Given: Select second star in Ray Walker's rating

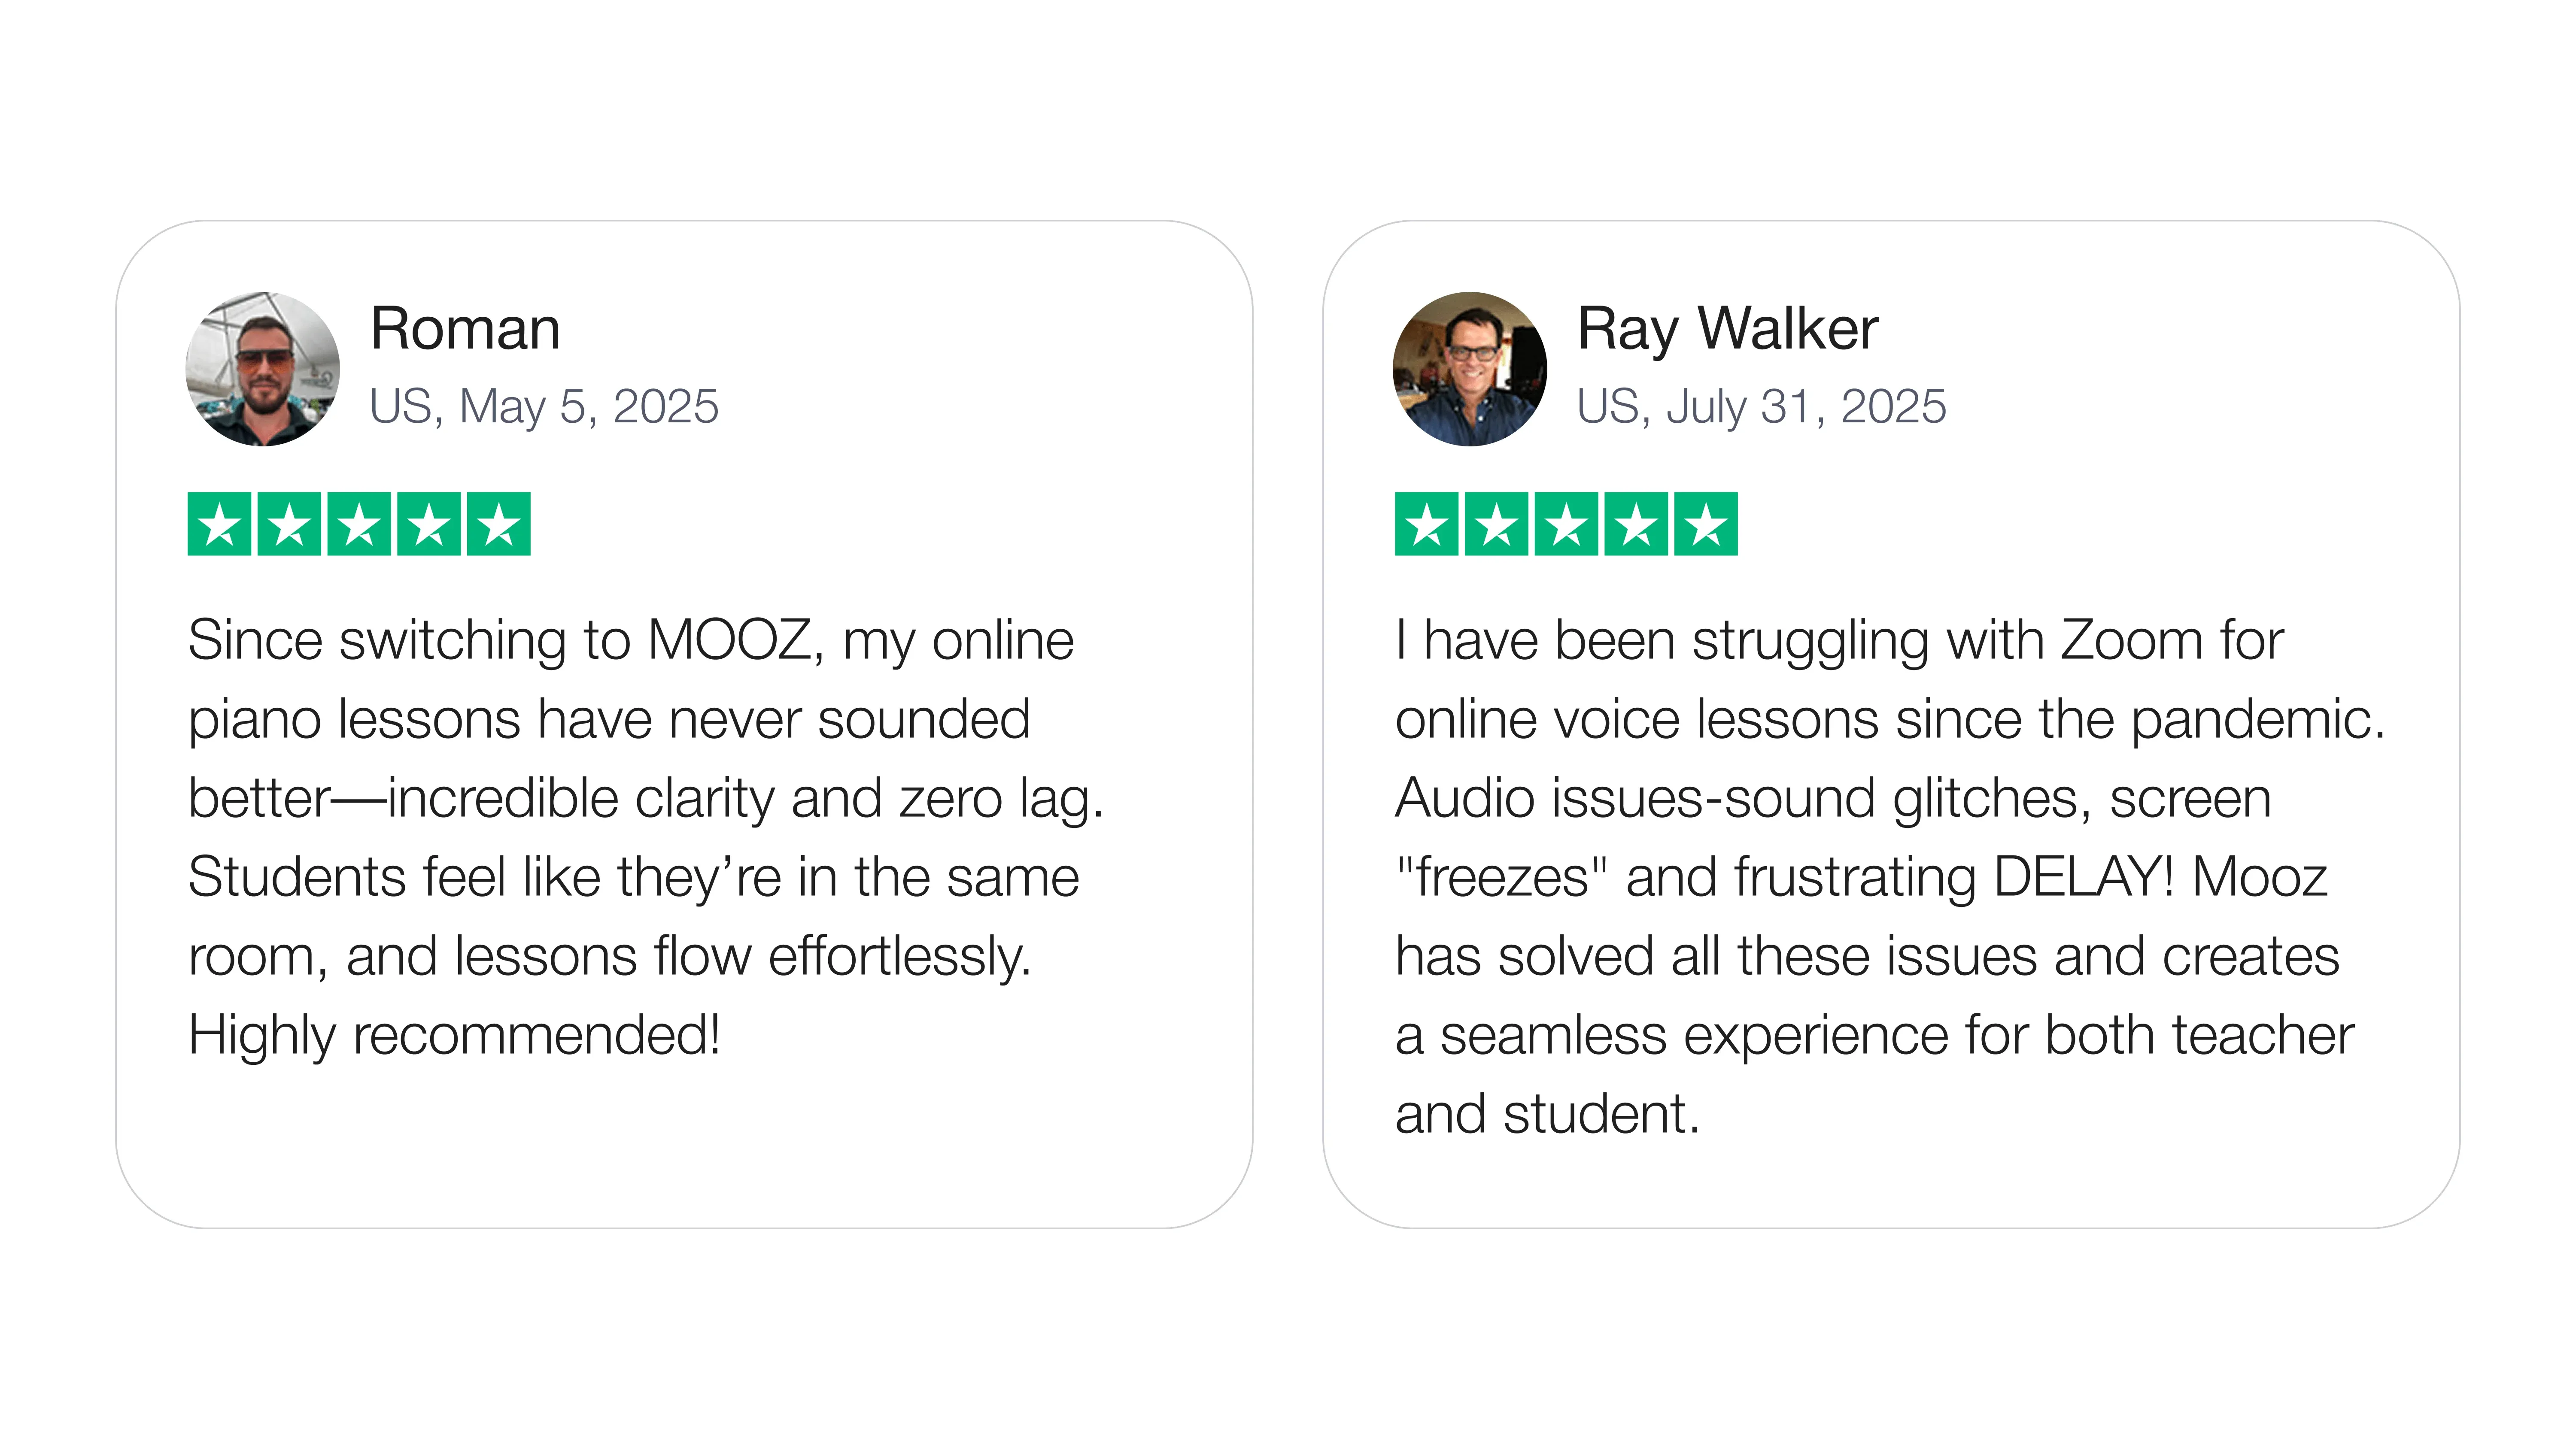Looking at the screenshot, I should point(1497,524).
